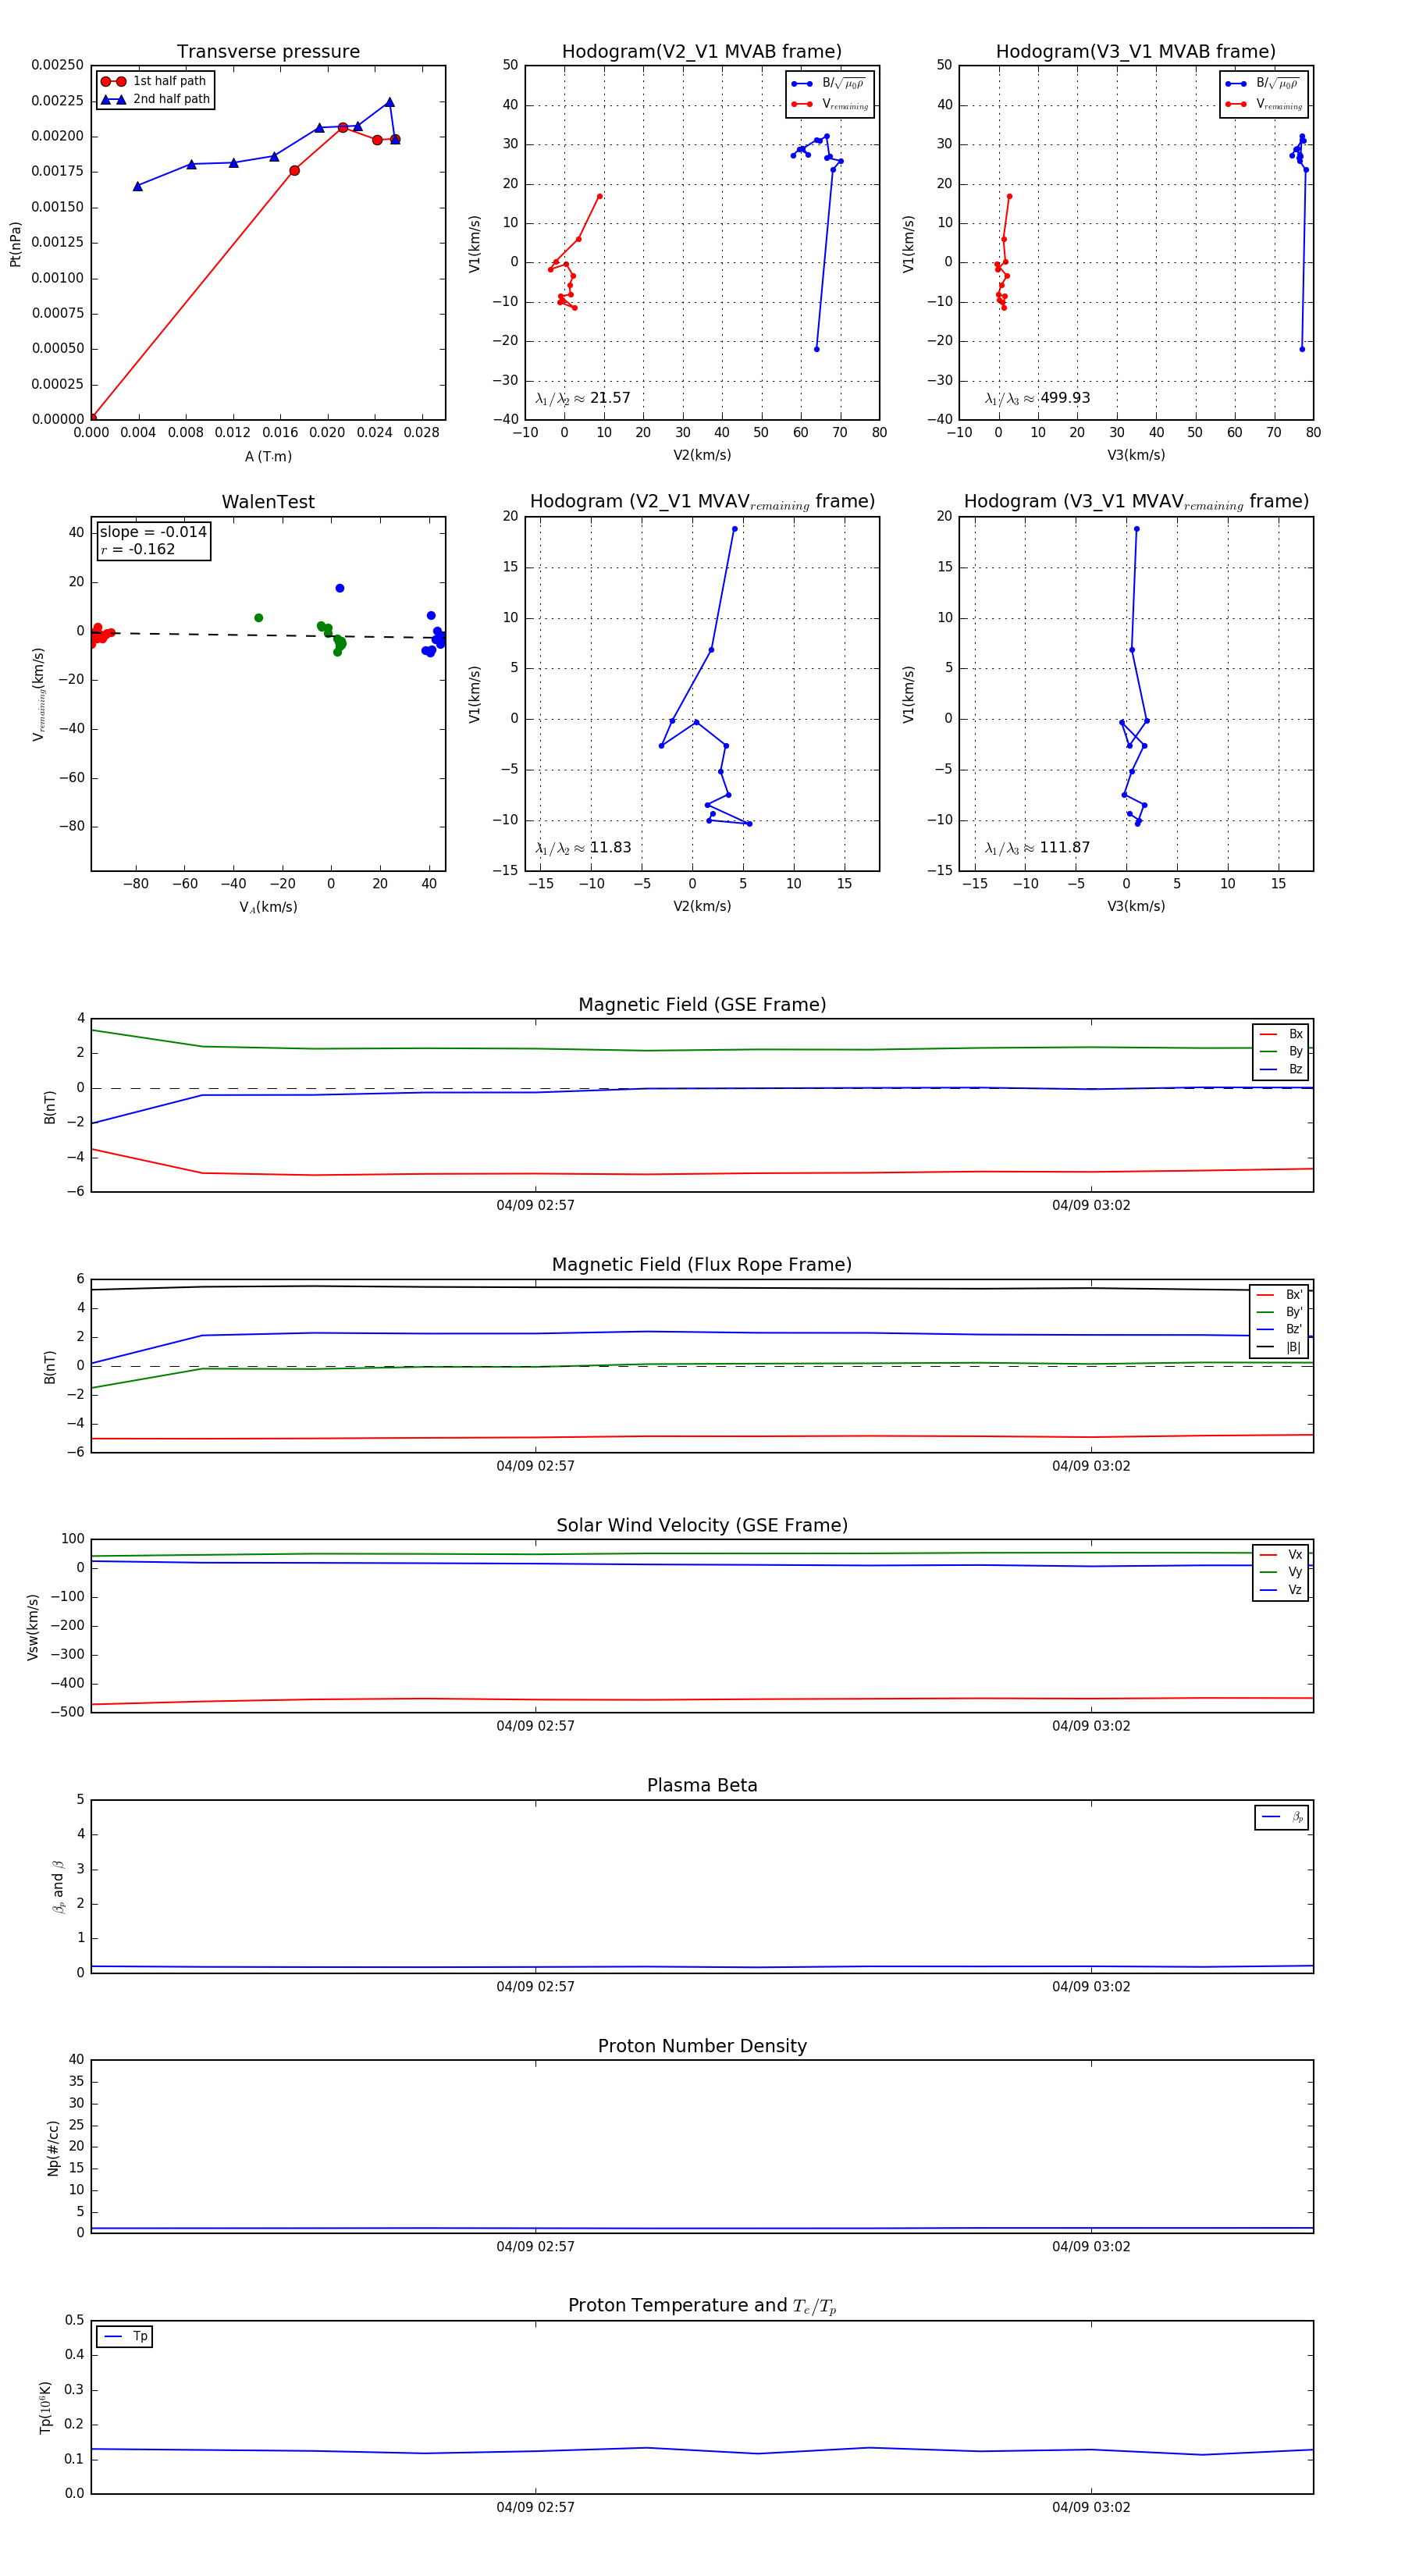The height and width of the screenshot is (2576, 1405).
Task: Click 'Hodogram(V2_V1 MVAB frame)' title
Action: point(701,51)
